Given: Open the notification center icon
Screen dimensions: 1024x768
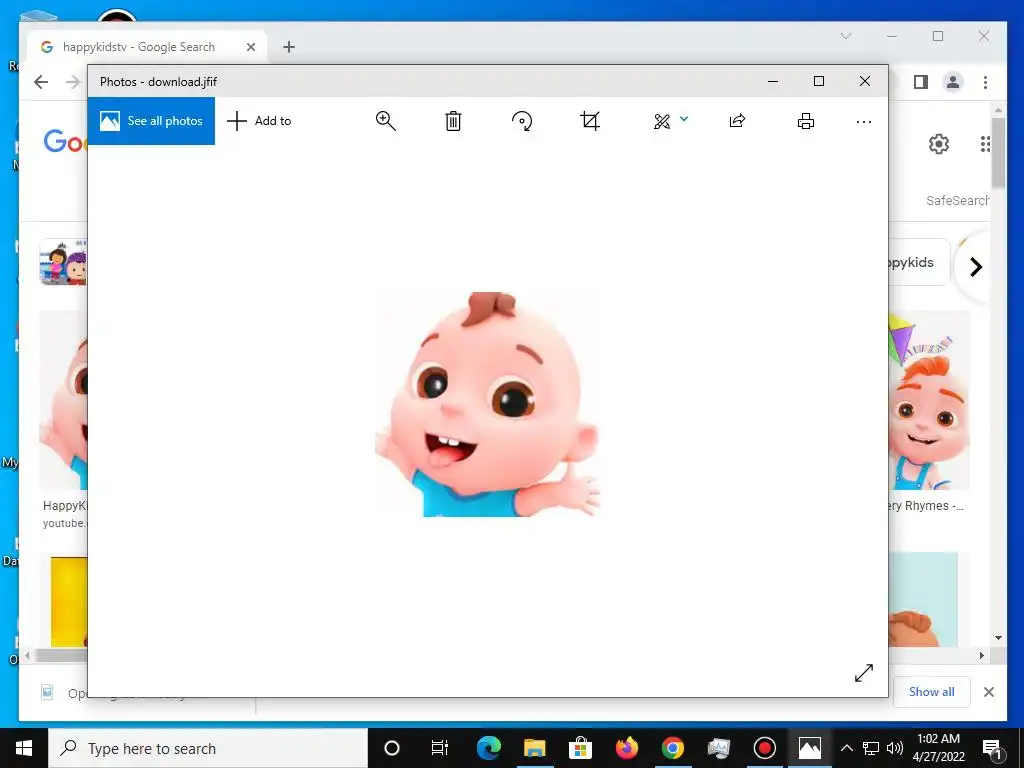Looking at the screenshot, I should pyautogui.click(x=992, y=748).
